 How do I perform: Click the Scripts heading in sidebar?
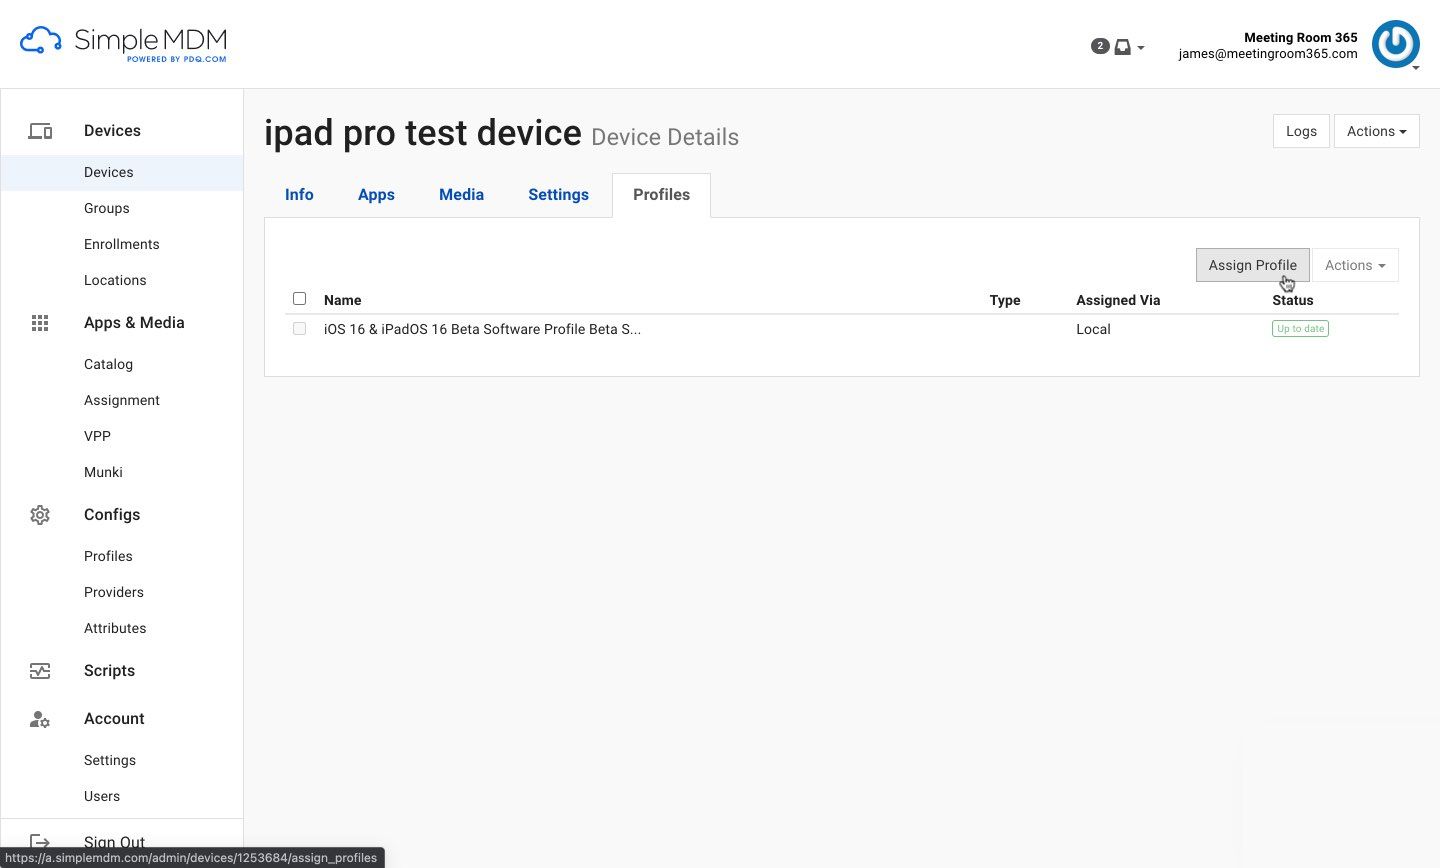(x=109, y=671)
